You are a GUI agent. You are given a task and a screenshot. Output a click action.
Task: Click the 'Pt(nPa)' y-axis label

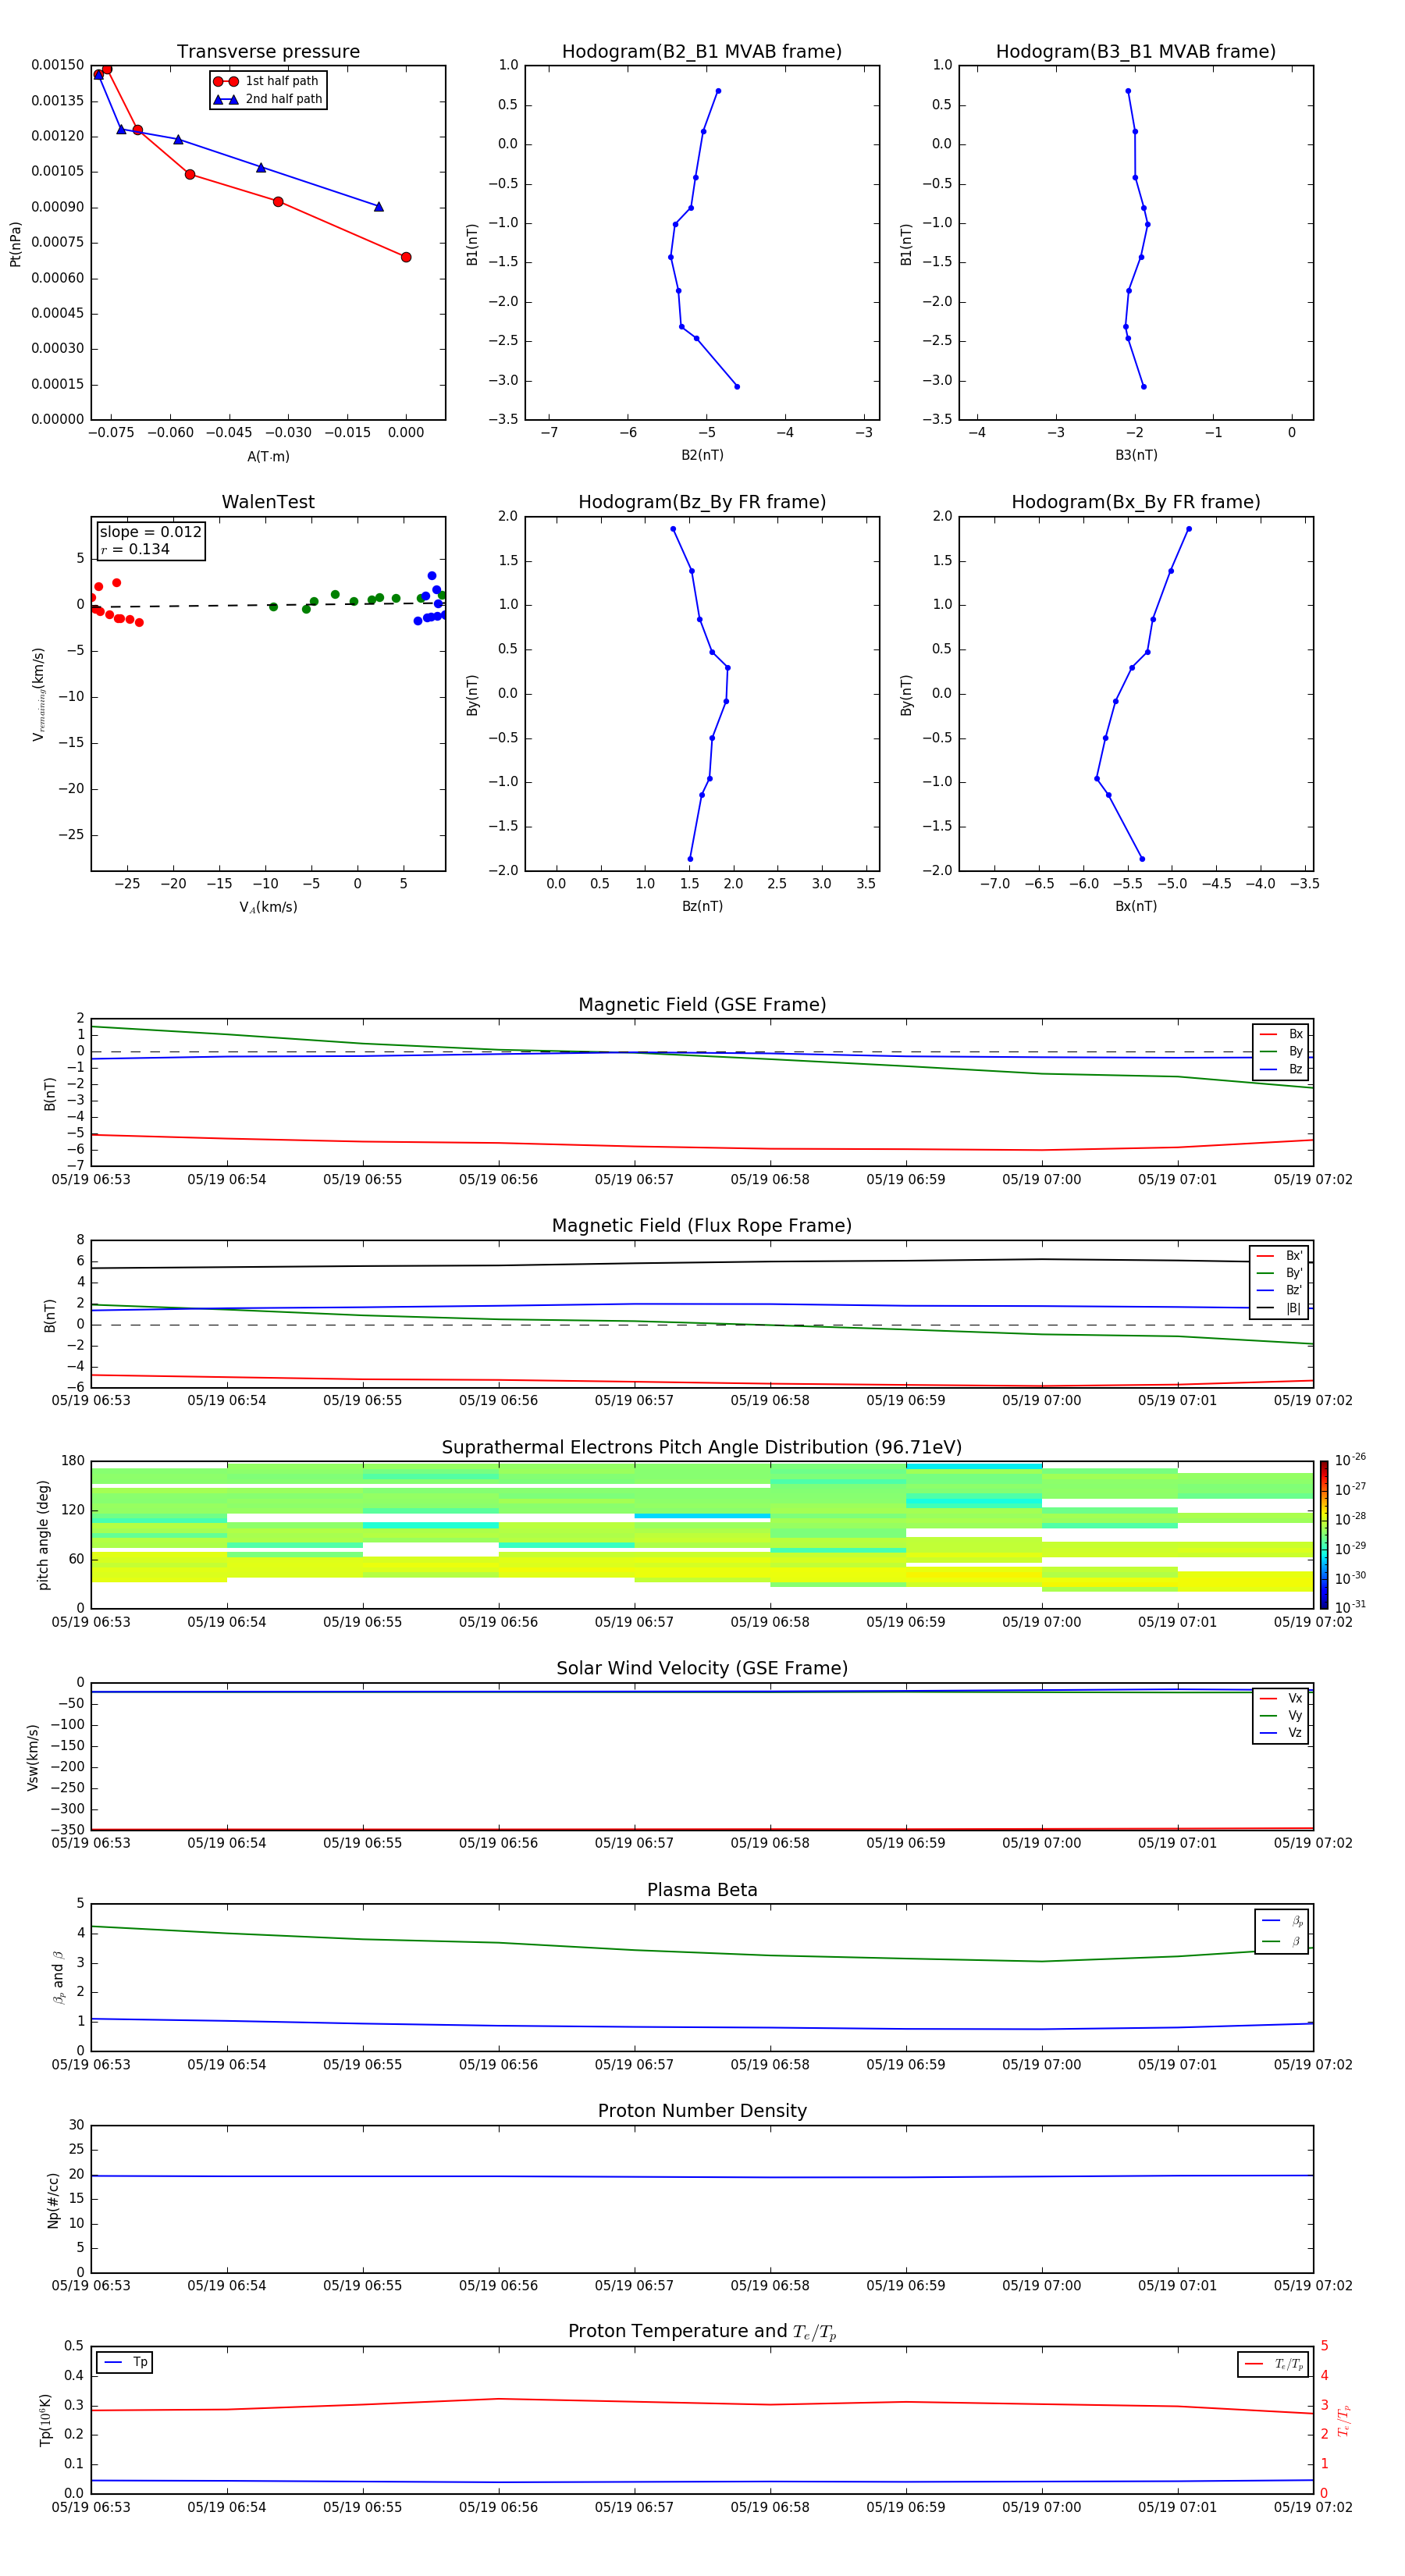[15, 243]
